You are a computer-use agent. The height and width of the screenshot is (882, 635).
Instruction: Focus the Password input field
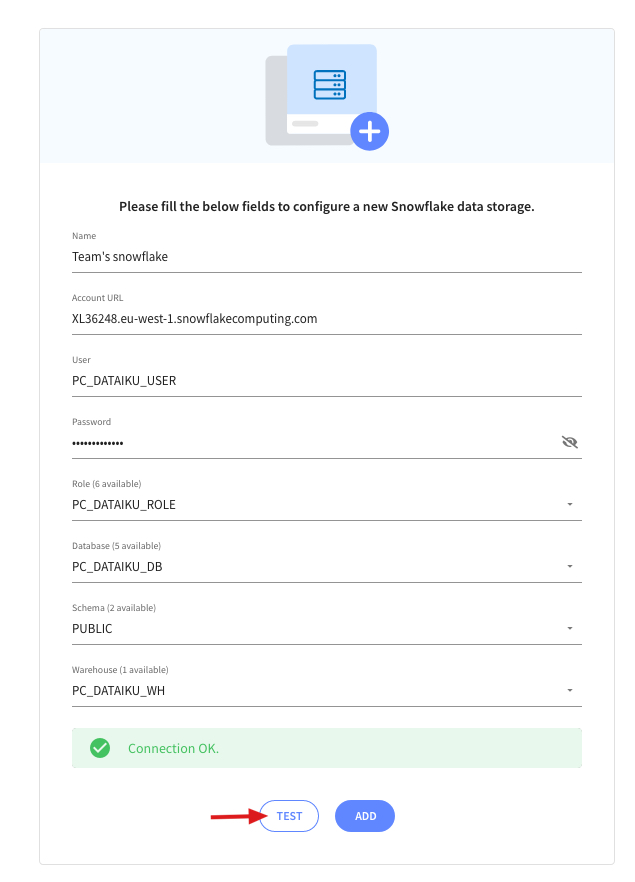[315, 443]
